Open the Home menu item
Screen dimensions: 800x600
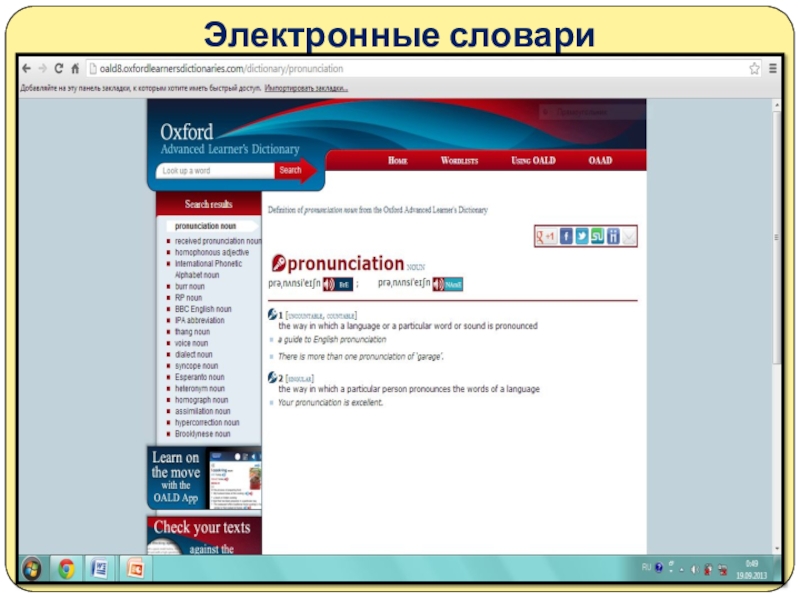point(397,161)
